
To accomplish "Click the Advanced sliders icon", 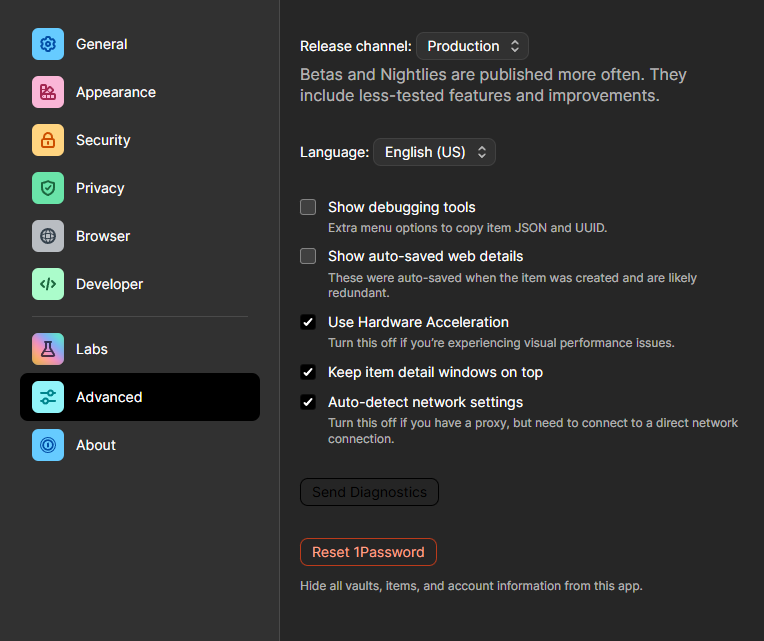I will (48, 397).
